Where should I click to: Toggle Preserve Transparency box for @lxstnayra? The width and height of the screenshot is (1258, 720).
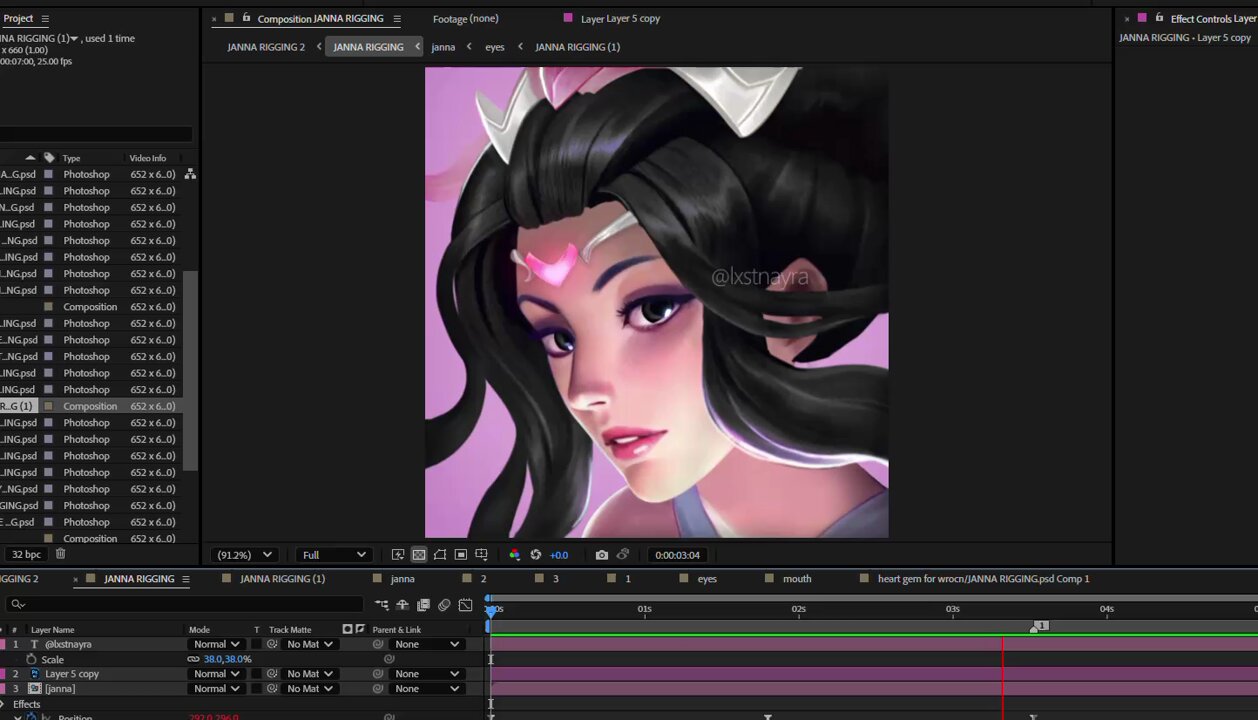256,645
